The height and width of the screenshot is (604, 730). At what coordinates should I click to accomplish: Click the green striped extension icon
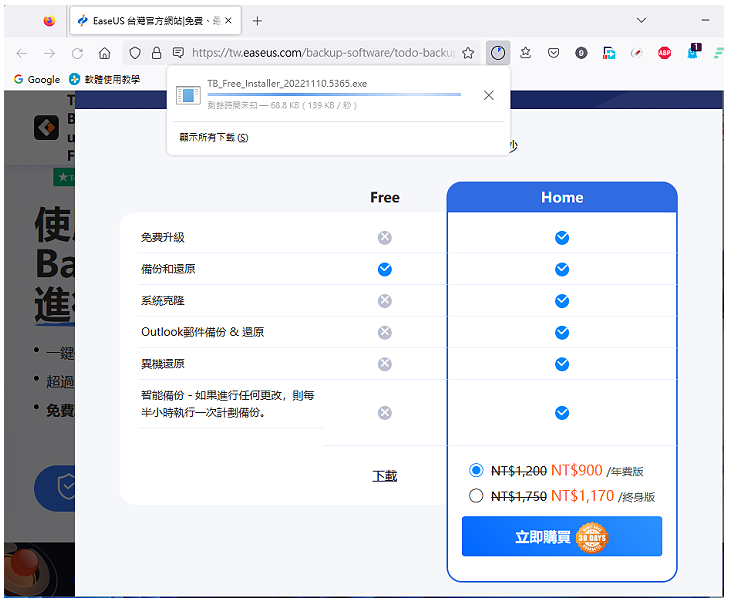(719, 53)
